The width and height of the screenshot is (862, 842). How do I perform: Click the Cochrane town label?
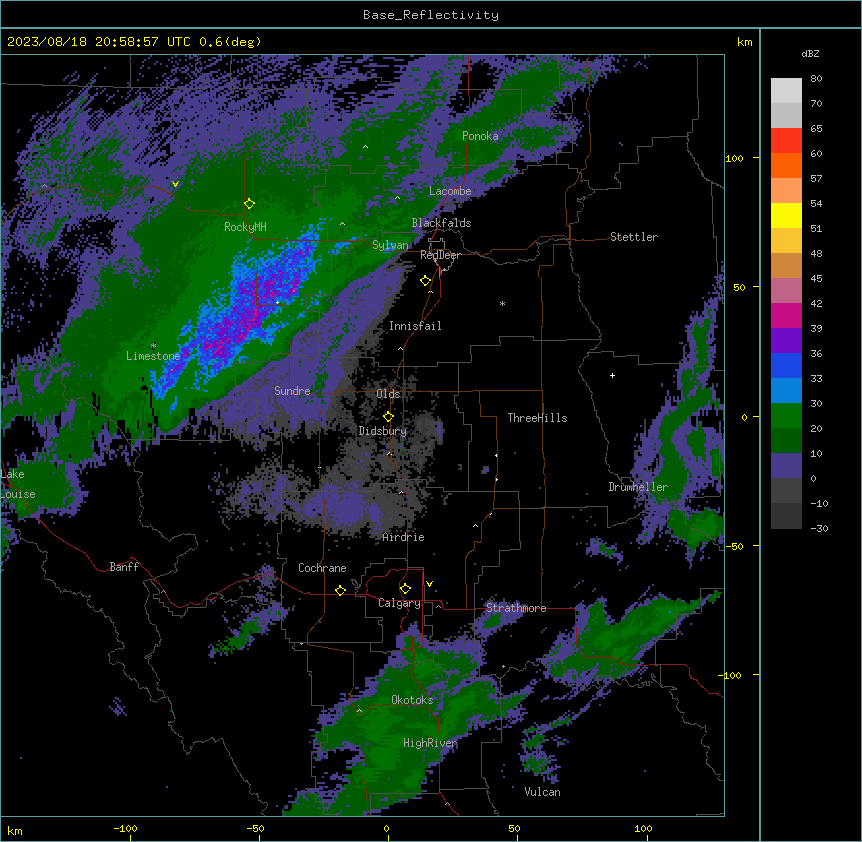click(322, 568)
